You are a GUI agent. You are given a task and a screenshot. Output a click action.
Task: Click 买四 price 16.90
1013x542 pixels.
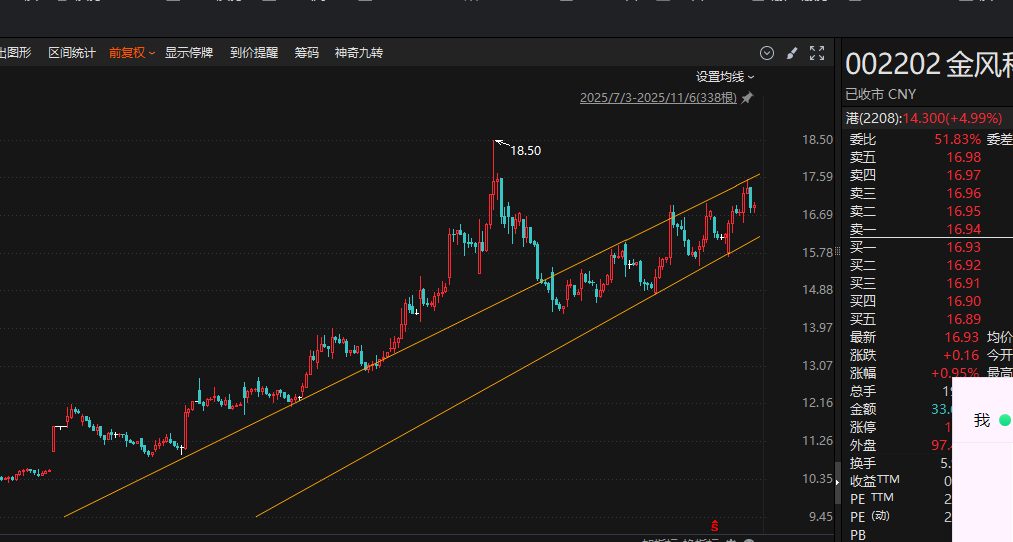963,301
